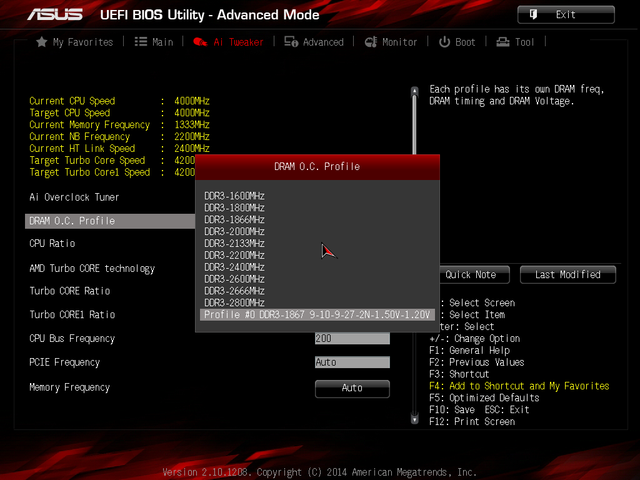Choose DDR3-2133MHz profile
This screenshot has width=640, height=480.
[234, 243]
